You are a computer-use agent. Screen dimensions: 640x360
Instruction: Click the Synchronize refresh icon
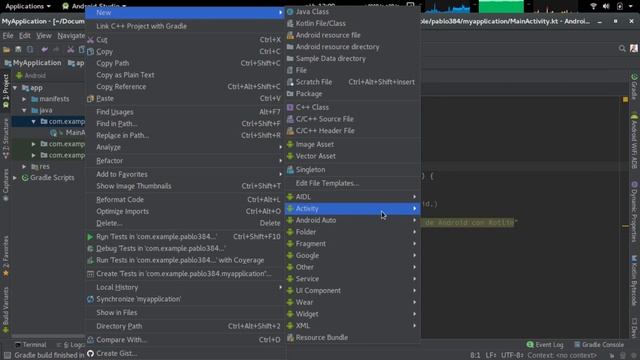pyautogui.click(x=90, y=300)
